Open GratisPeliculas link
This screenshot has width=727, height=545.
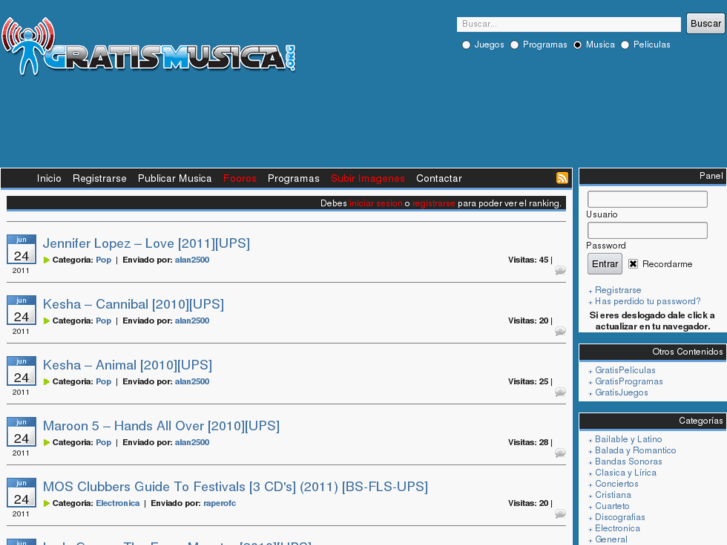[625, 370]
